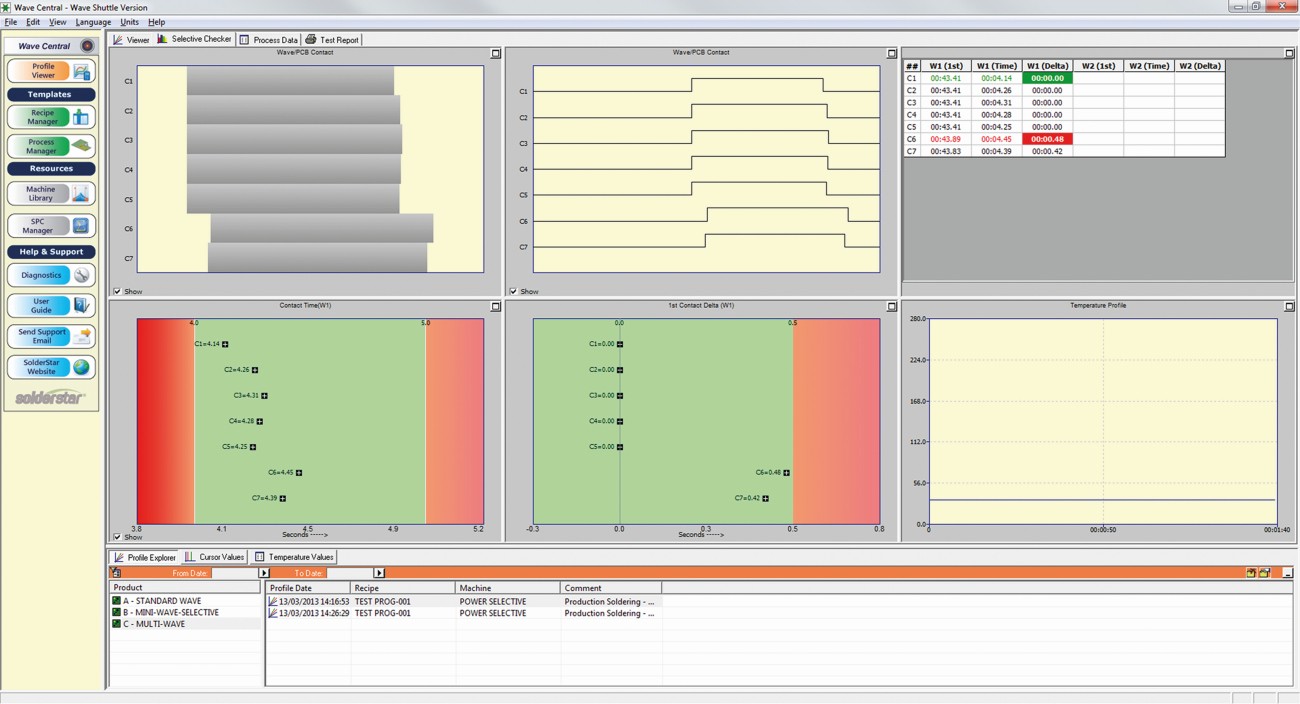
Task: Switch to the Cursor Values tab
Action: pyautogui.click(x=215, y=557)
